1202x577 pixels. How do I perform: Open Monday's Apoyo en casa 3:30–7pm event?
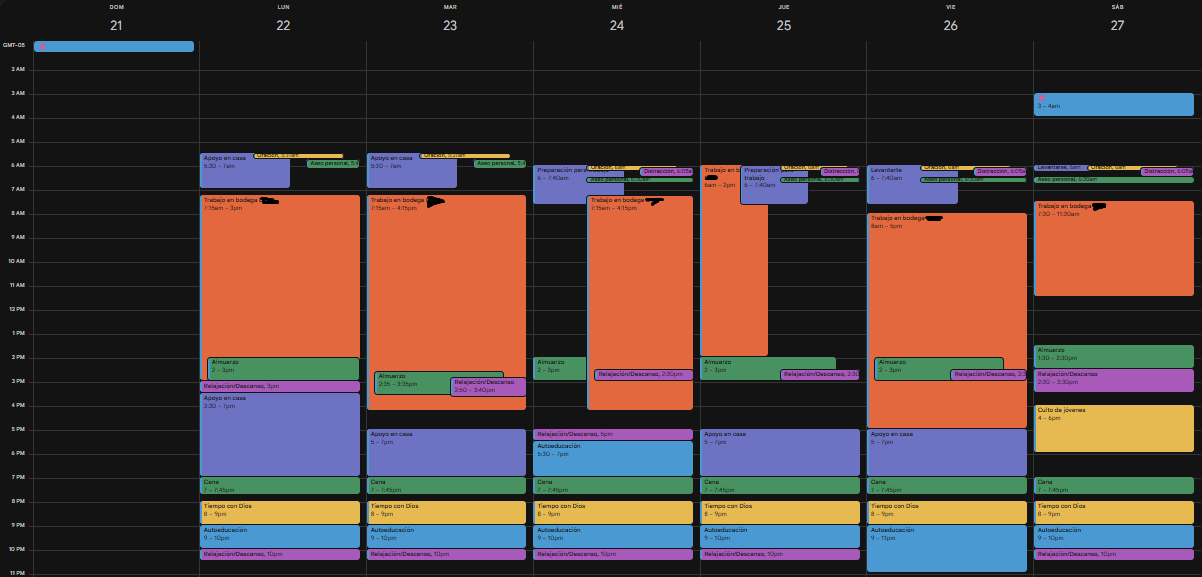[280, 435]
